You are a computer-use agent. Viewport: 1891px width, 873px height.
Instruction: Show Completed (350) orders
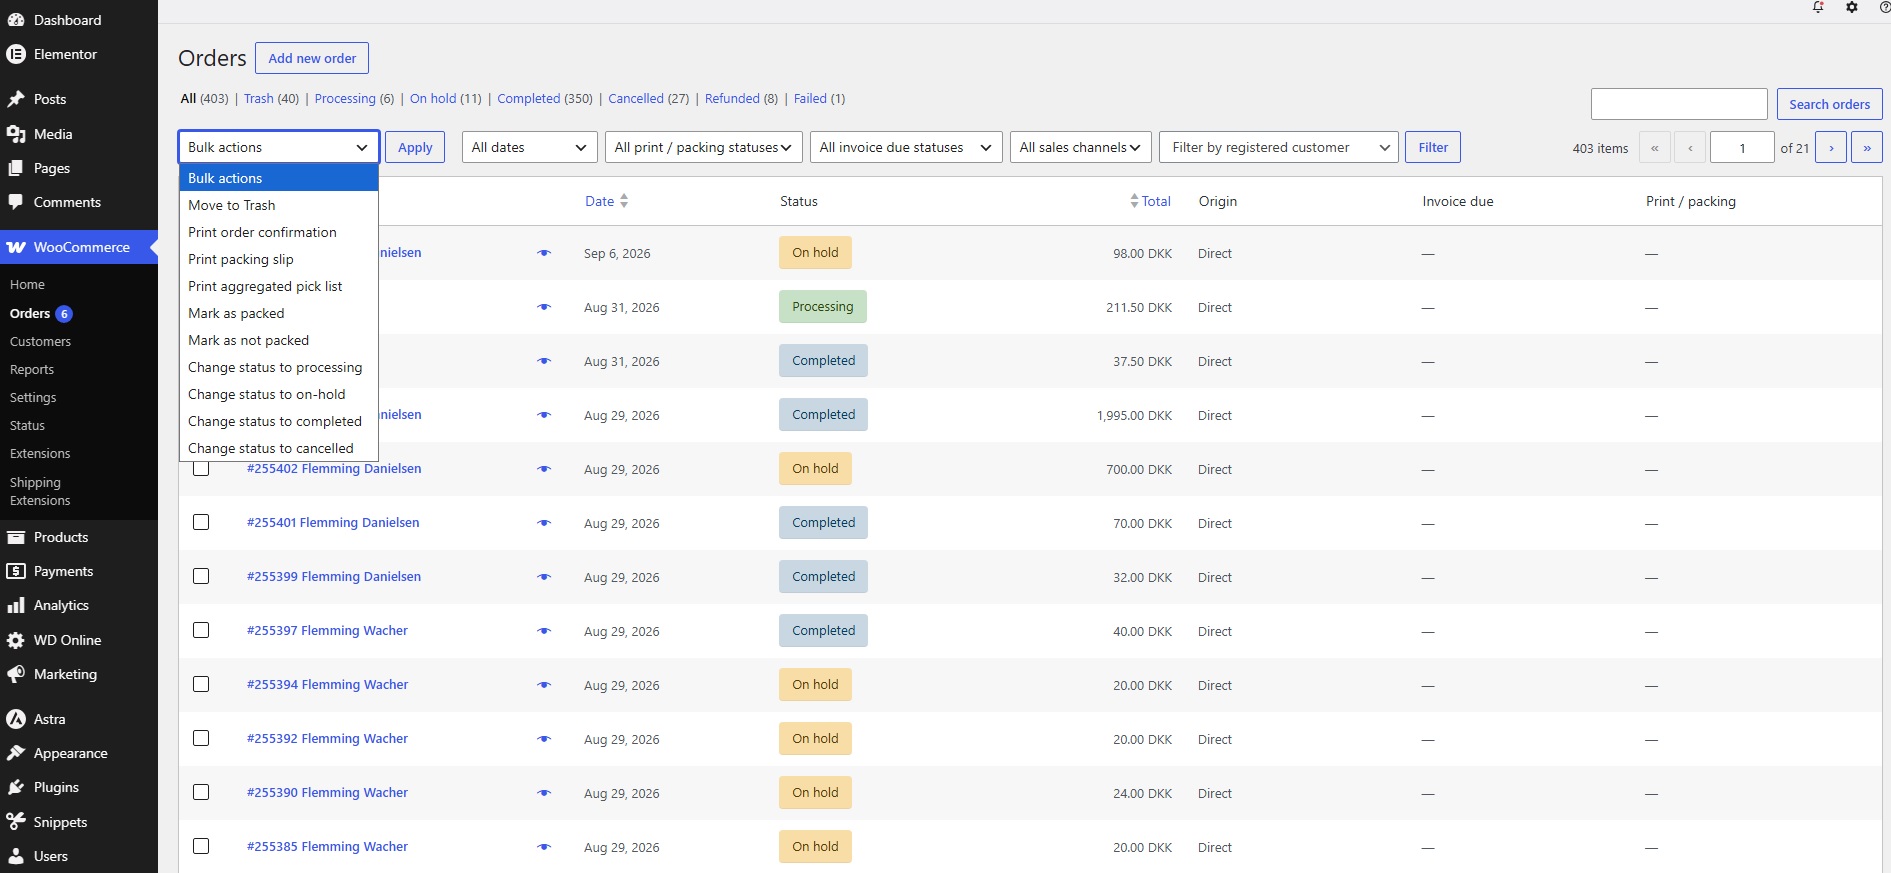click(545, 98)
